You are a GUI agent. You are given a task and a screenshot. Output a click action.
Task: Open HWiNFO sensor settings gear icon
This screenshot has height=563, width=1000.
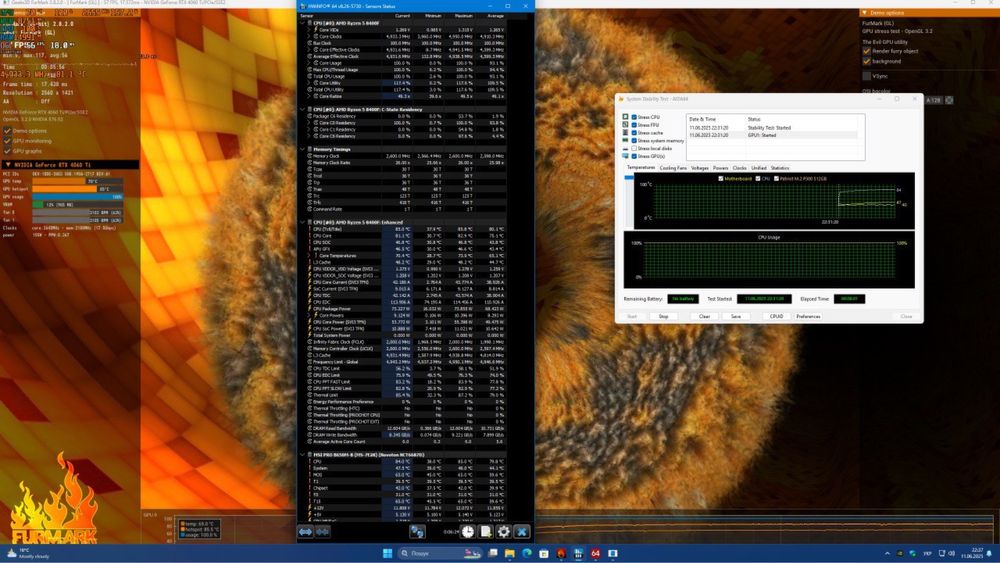click(504, 531)
